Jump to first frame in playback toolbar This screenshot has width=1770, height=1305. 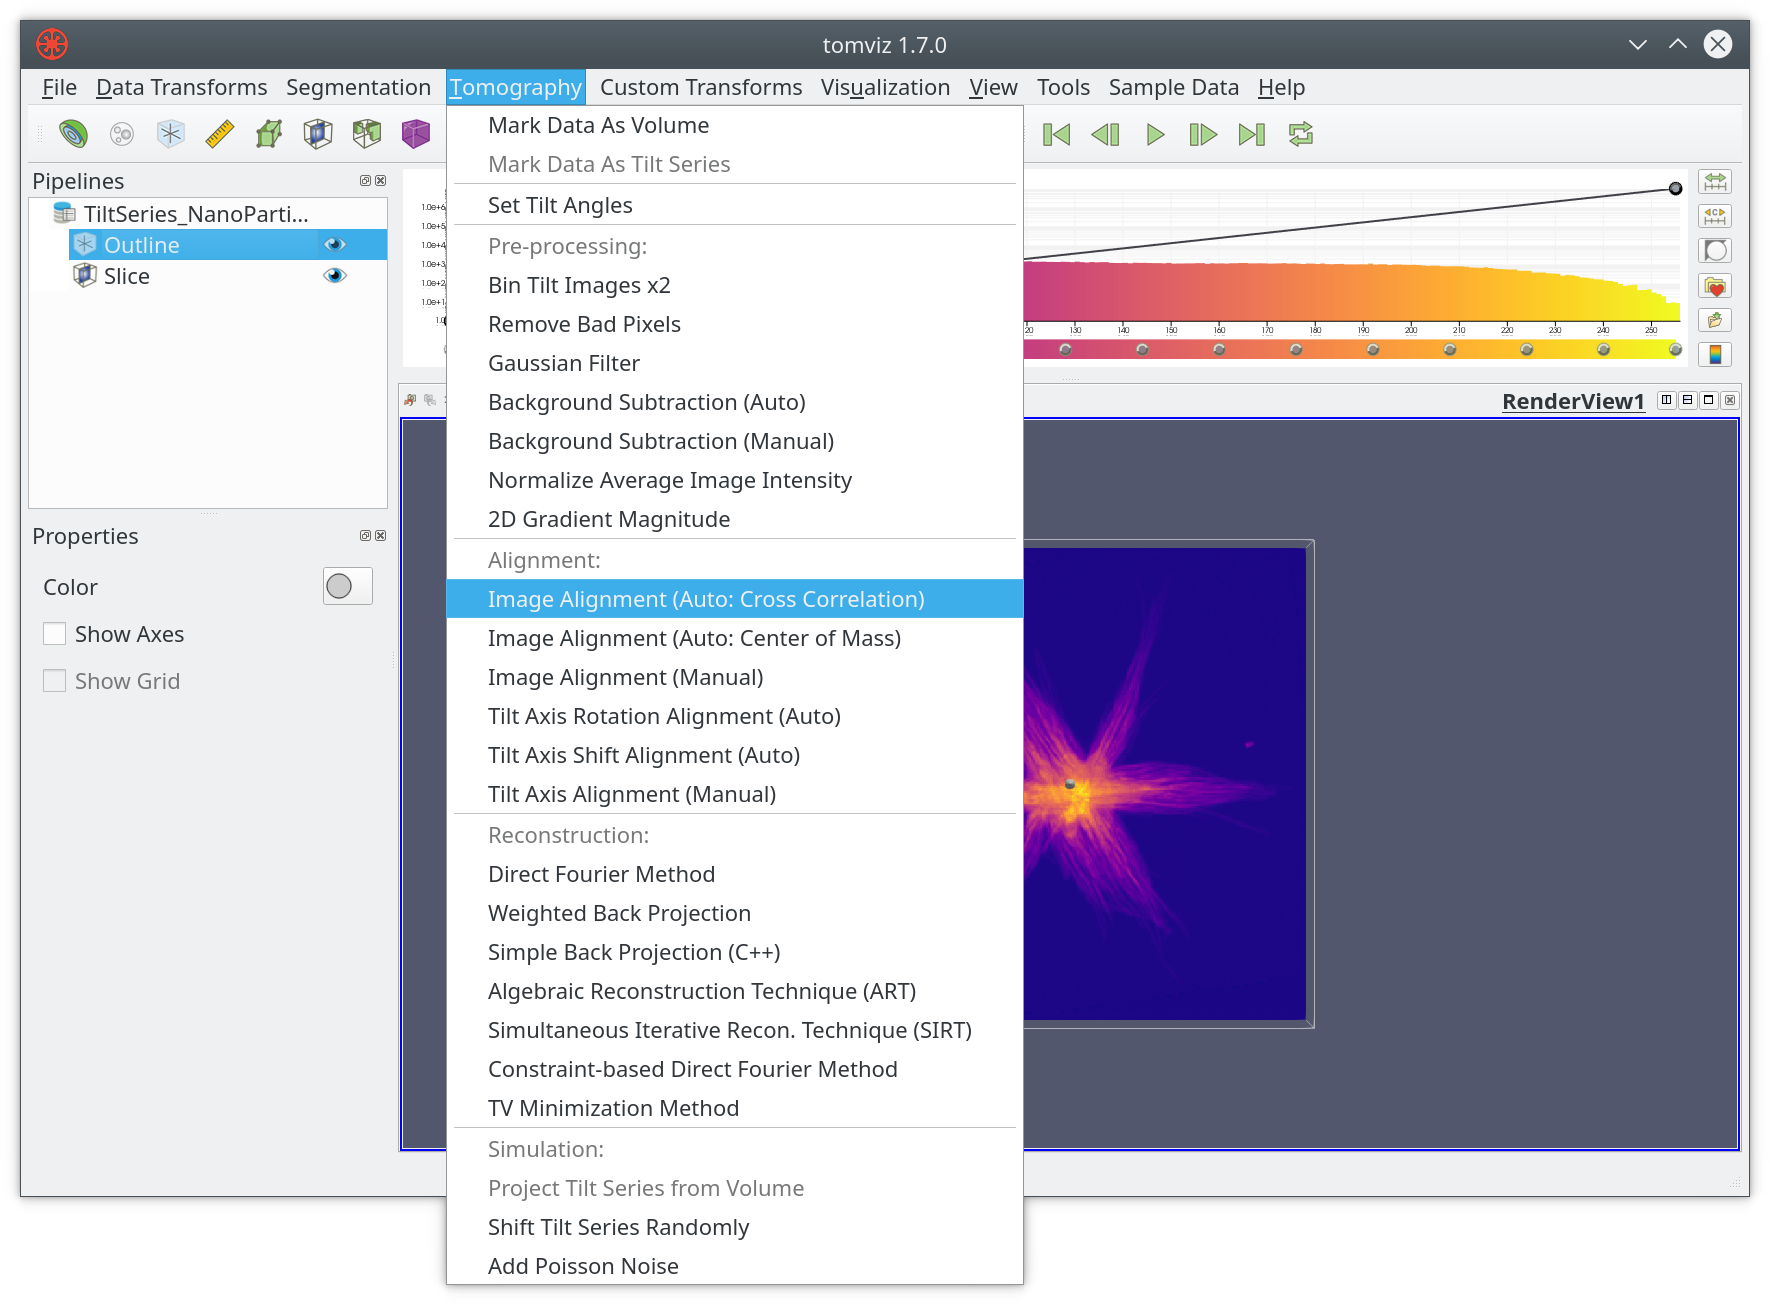tap(1056, 134)
